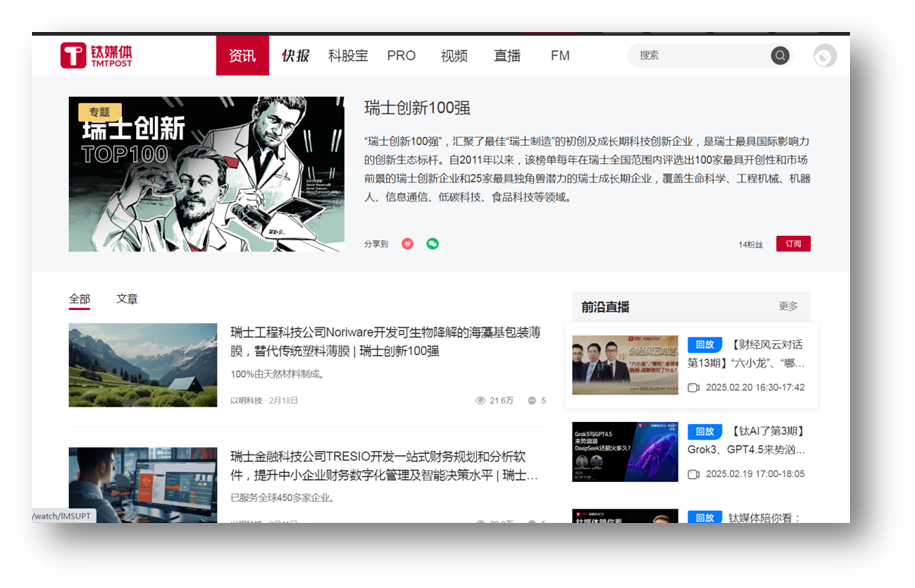
Task: Click views eye icon on Noriware article
Action: click(480, 400)
